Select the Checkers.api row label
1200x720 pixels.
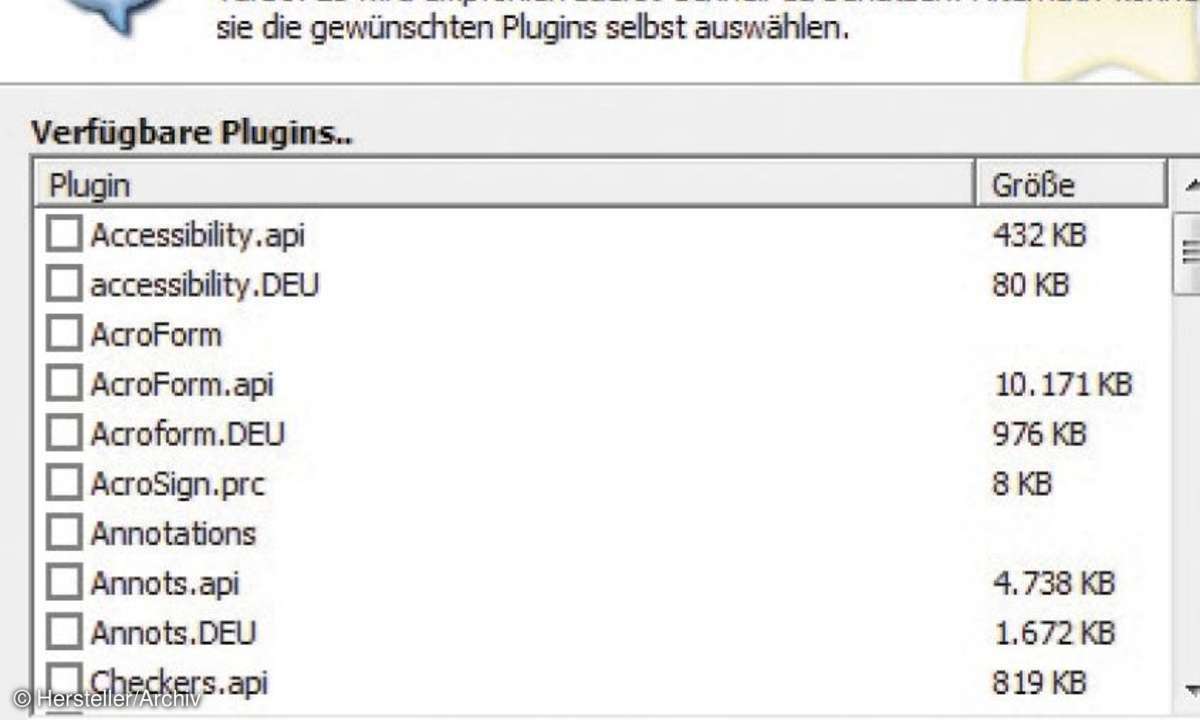(179, 682)
